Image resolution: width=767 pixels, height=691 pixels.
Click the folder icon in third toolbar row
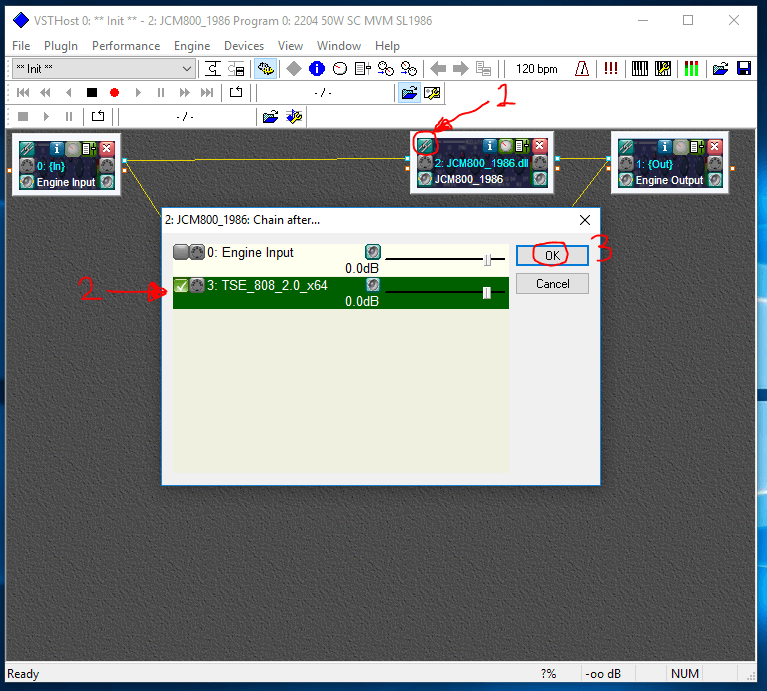pyautogui.click(x=271, y=116)
